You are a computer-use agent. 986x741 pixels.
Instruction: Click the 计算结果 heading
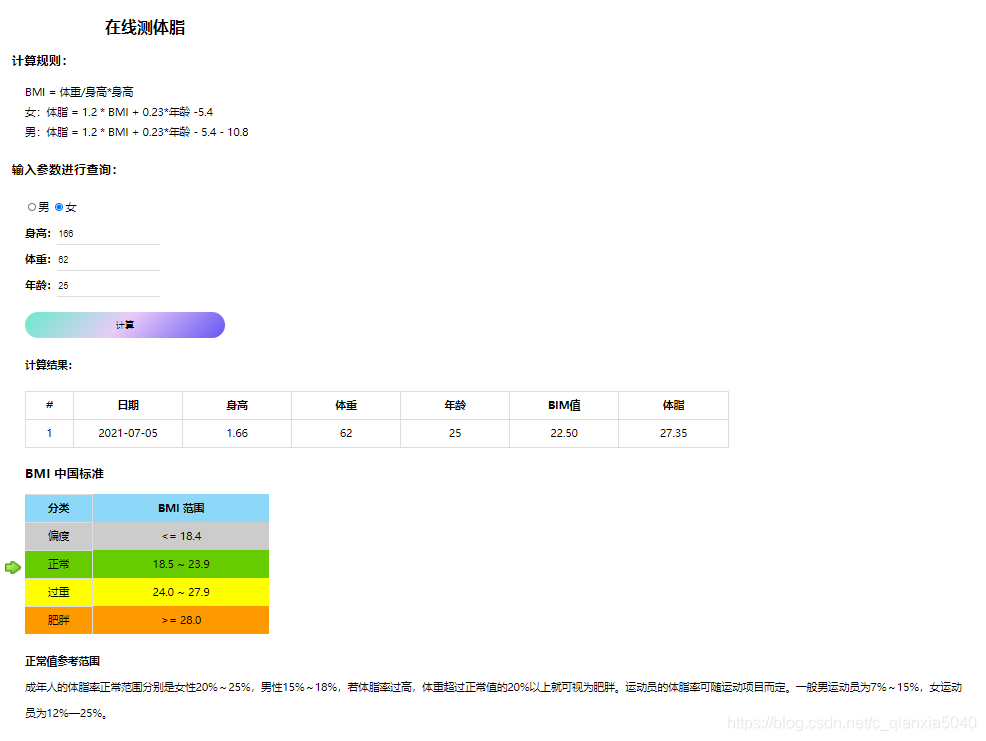point(48,365)
